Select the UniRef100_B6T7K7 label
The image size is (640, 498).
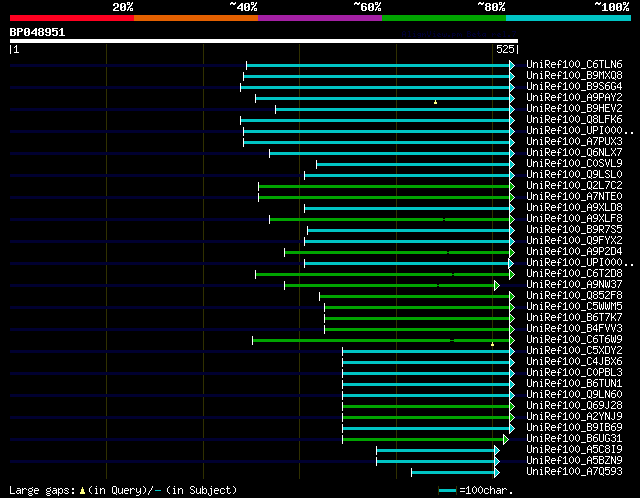pos(574,318)
